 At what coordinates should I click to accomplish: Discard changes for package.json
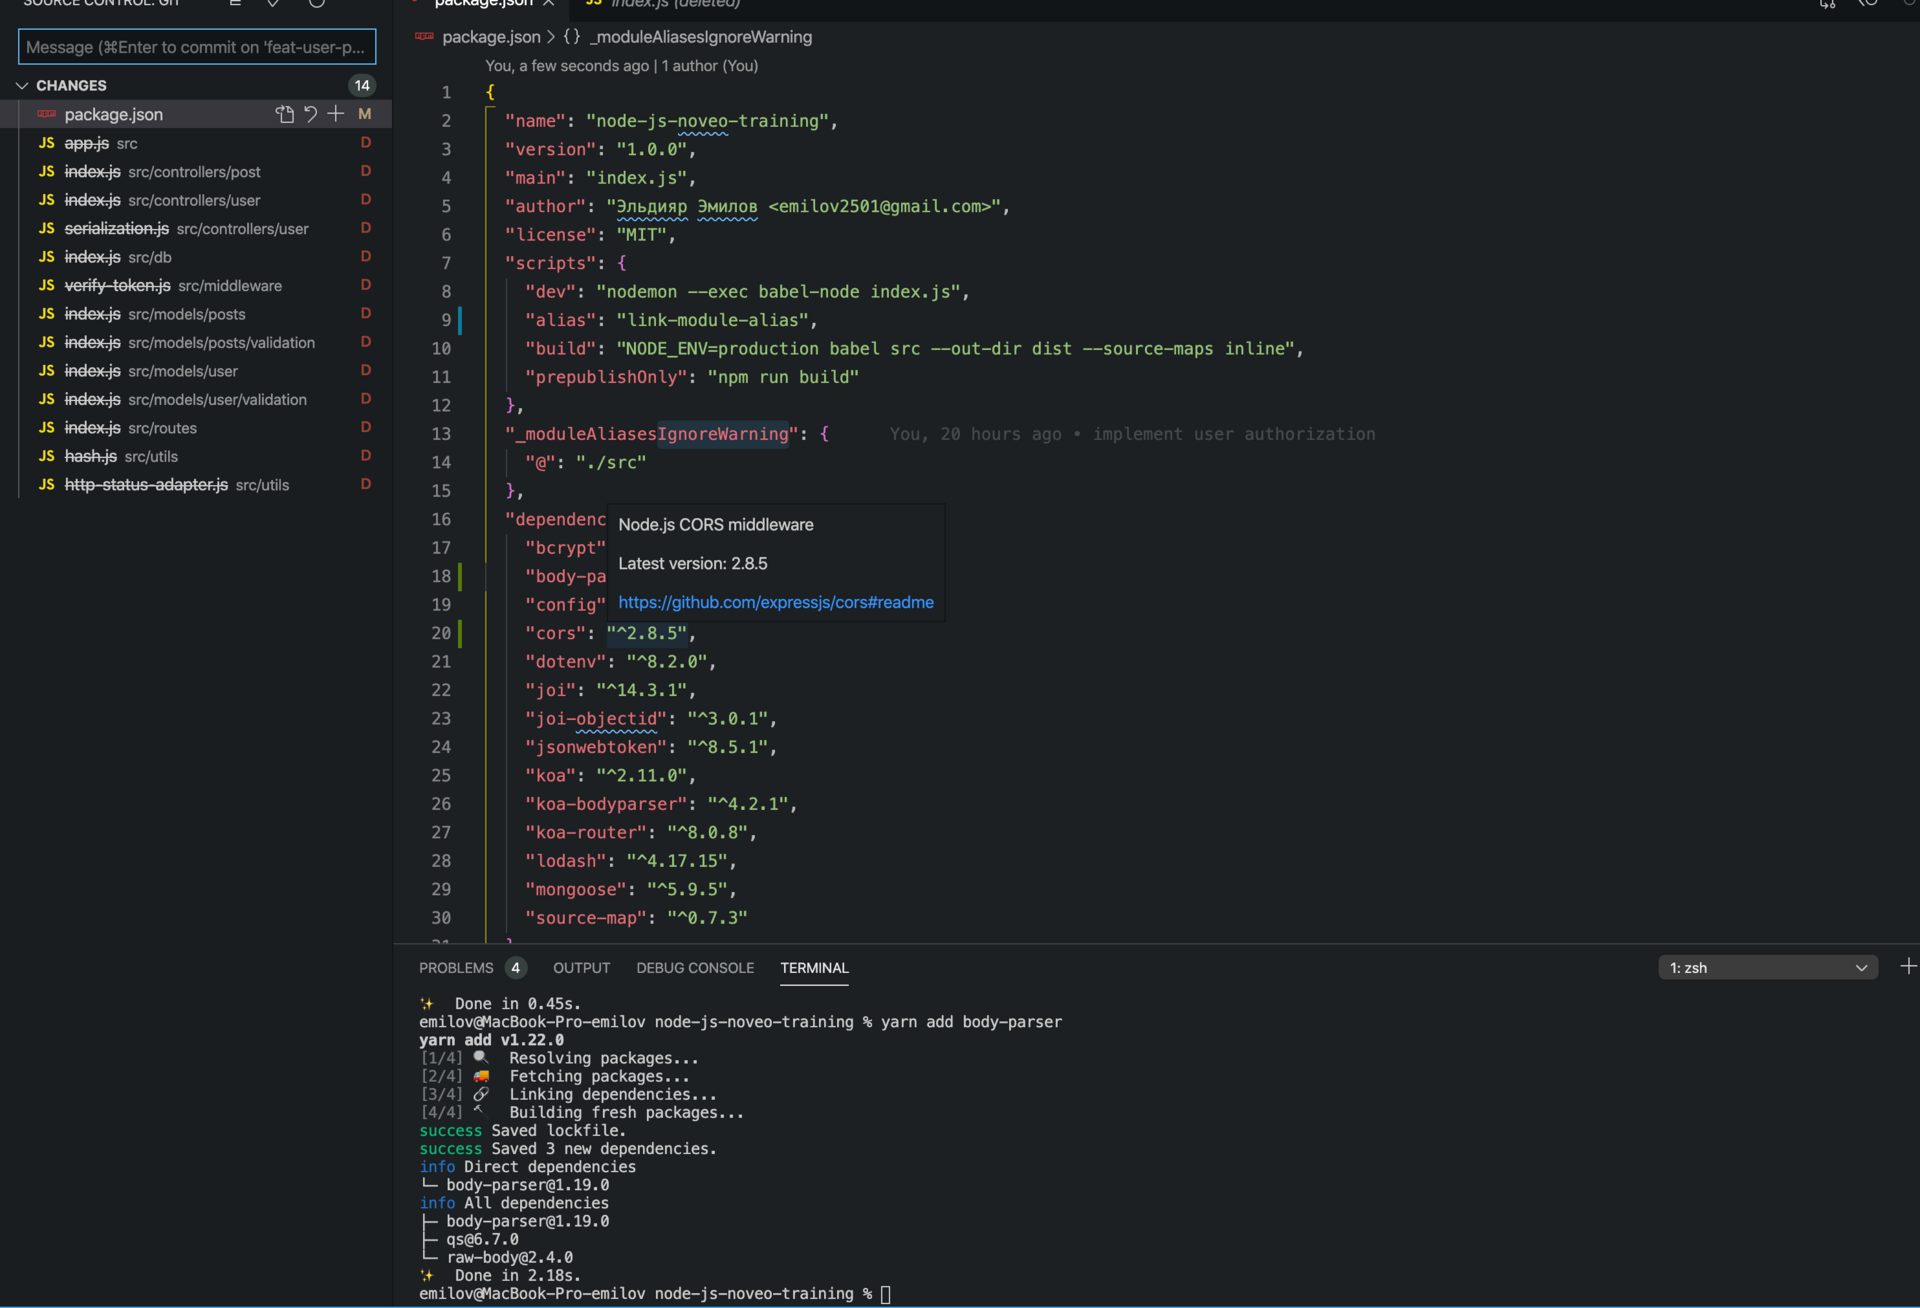click(311, 114)
